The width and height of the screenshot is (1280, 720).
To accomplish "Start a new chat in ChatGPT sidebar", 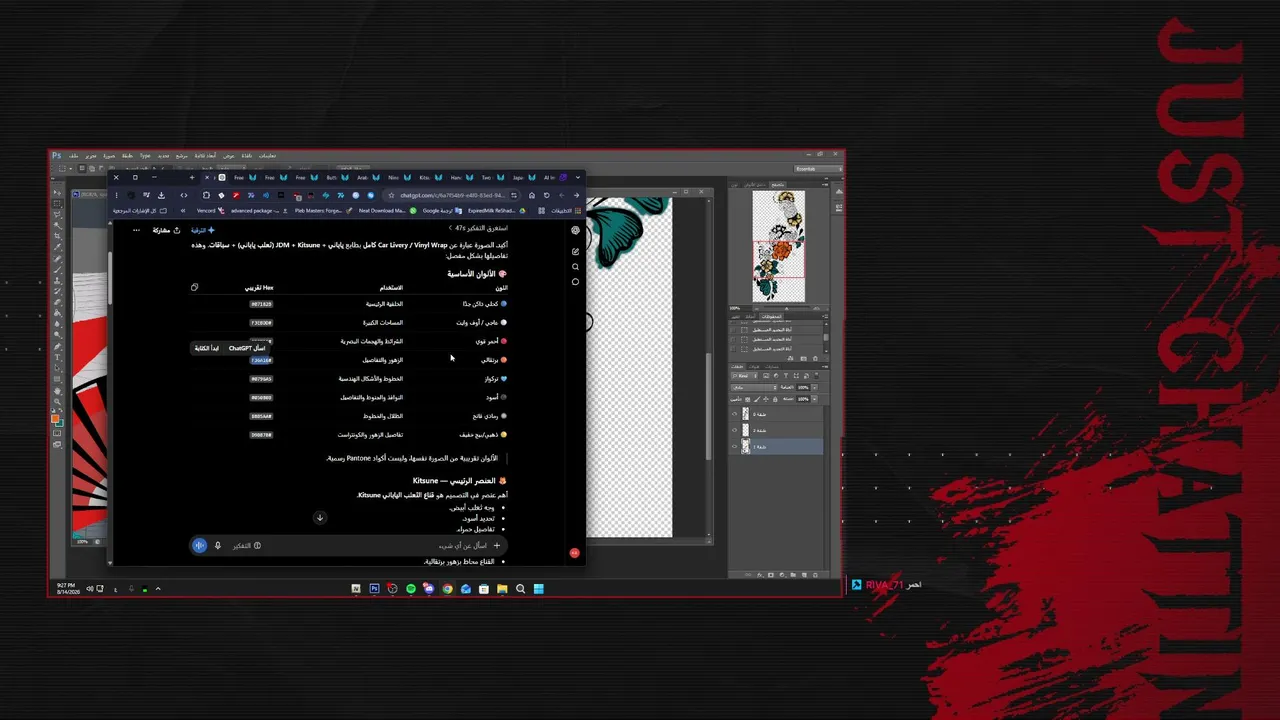I will tap(575, 251).
